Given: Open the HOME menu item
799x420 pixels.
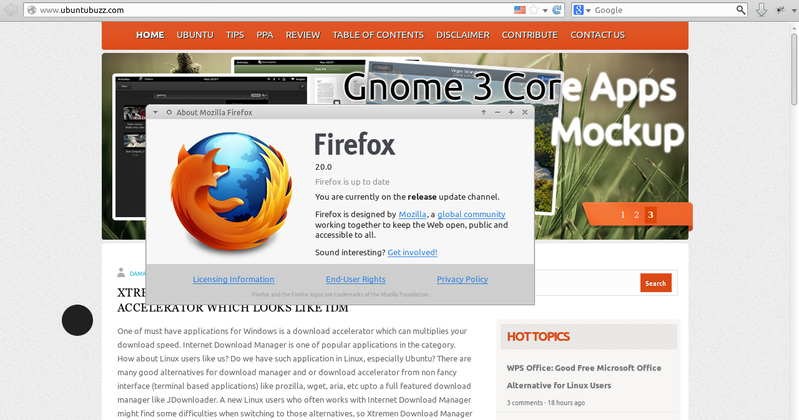Looking at the screenshot, I should [x=150, y=35].
